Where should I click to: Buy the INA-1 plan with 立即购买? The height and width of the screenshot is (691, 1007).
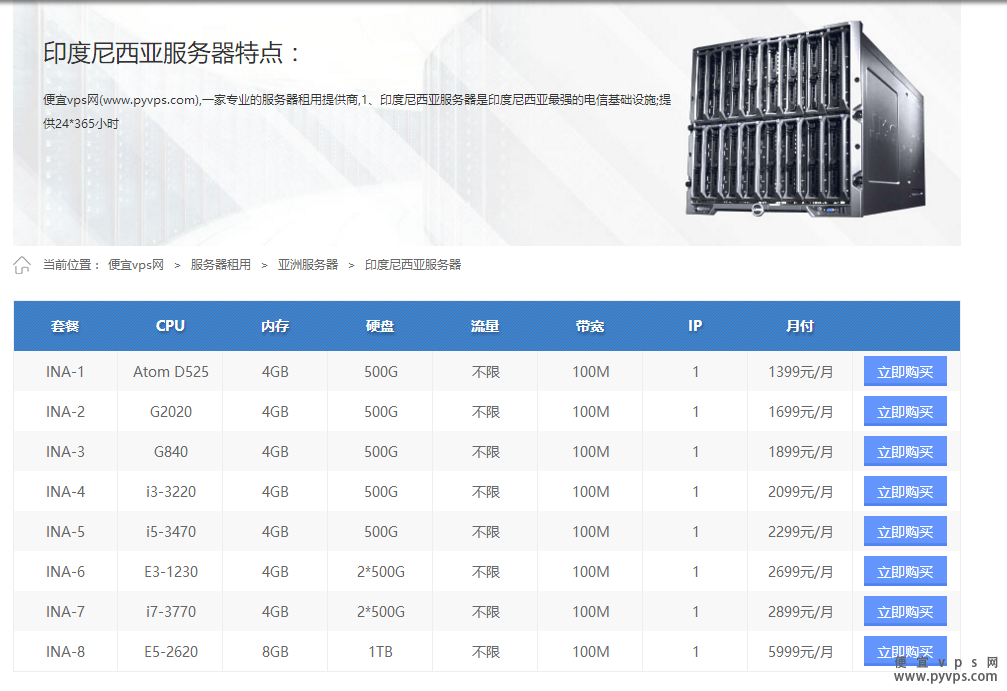click(905, 371)
